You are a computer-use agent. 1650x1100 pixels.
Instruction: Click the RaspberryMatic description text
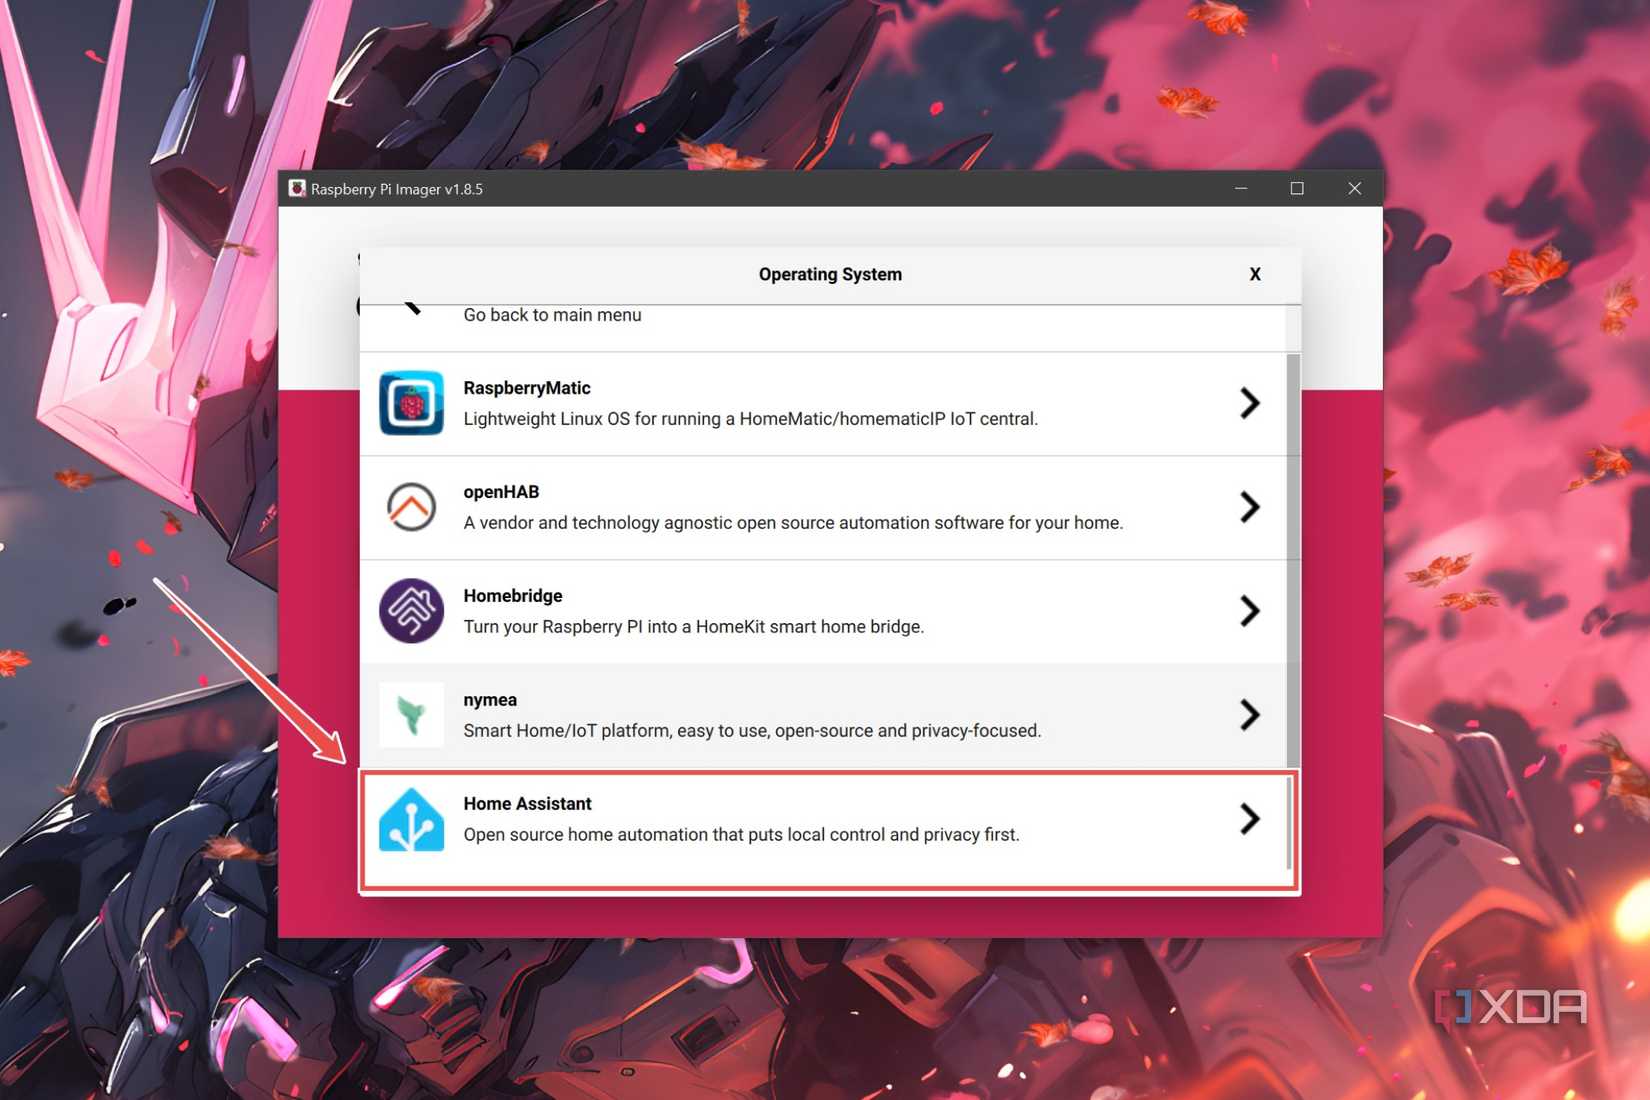[751, 419]
